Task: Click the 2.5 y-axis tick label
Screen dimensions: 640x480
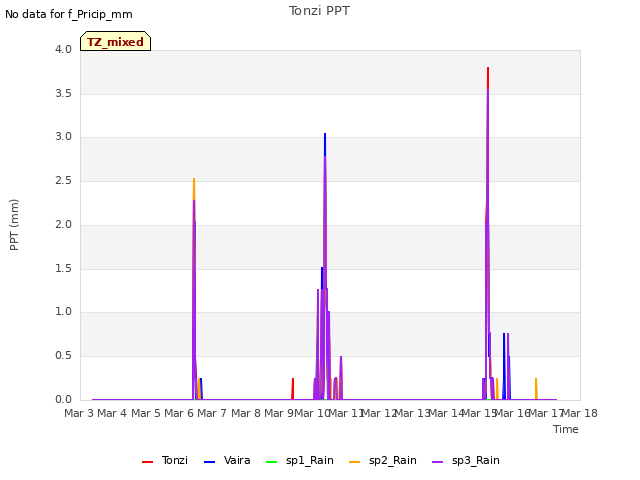Action: point(63,180)
